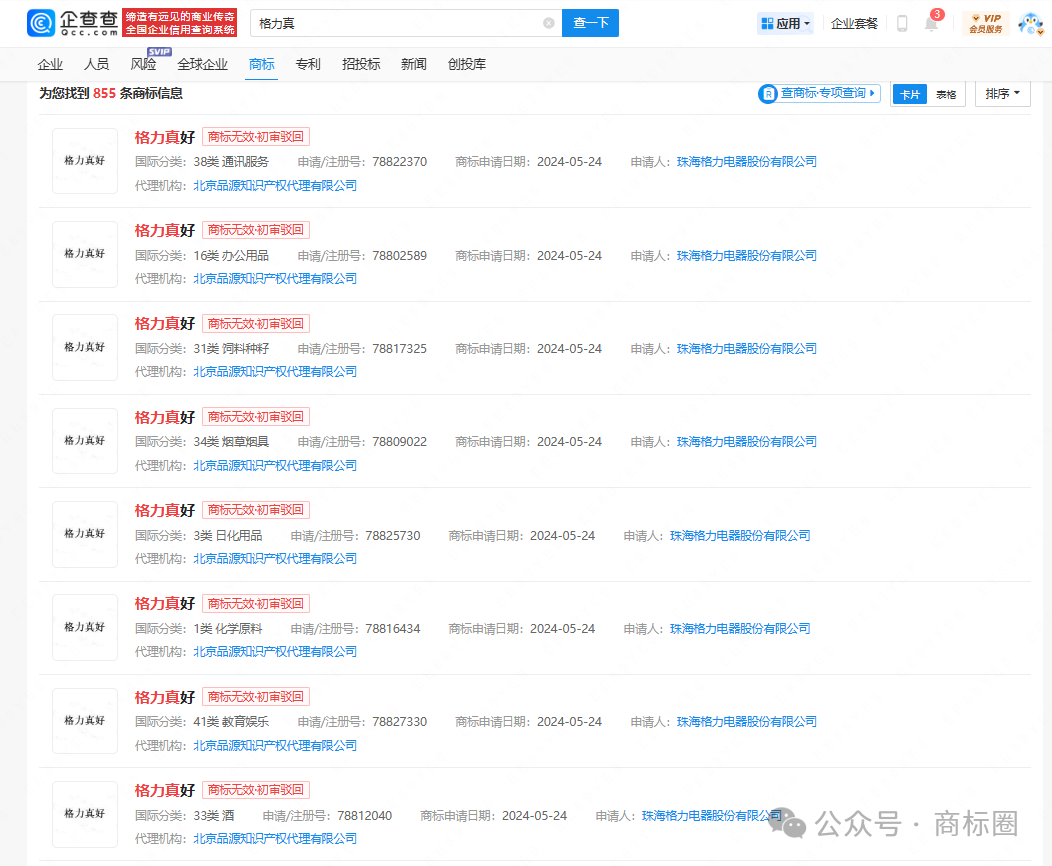Select the 人员 tab
1052x866 pixels.
[x=97, y=64]
